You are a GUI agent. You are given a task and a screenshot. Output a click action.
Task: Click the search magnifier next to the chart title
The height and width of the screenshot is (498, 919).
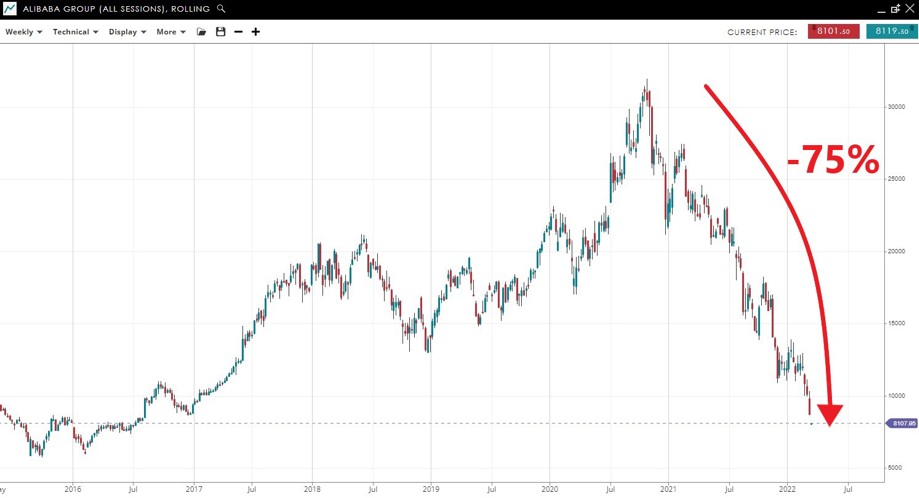click(221, 9)
